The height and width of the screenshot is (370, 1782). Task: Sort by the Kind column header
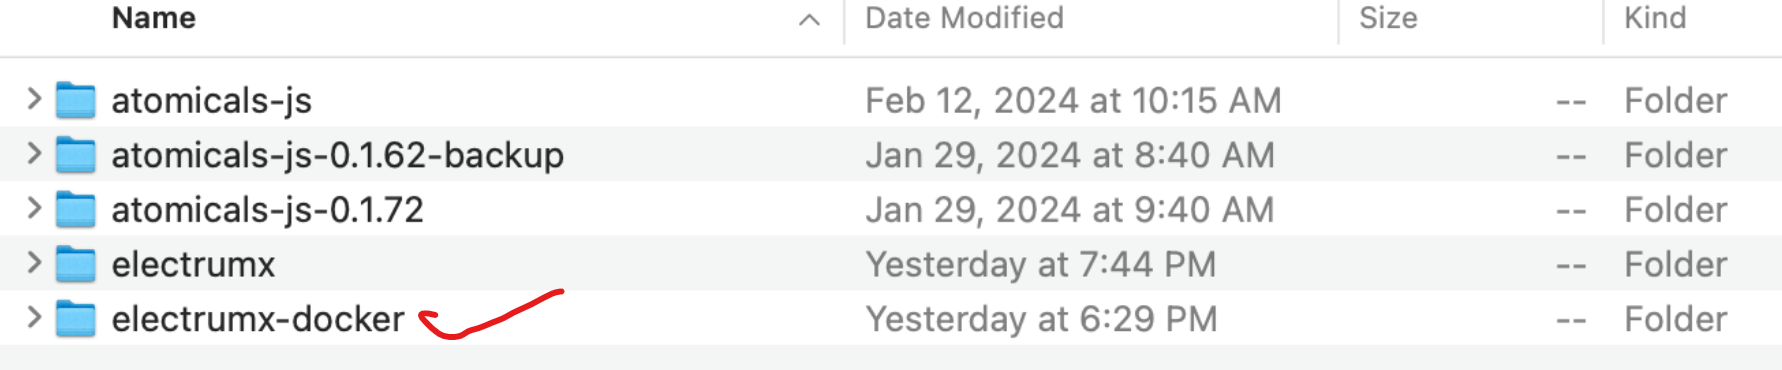click(x=1655, y=18)
